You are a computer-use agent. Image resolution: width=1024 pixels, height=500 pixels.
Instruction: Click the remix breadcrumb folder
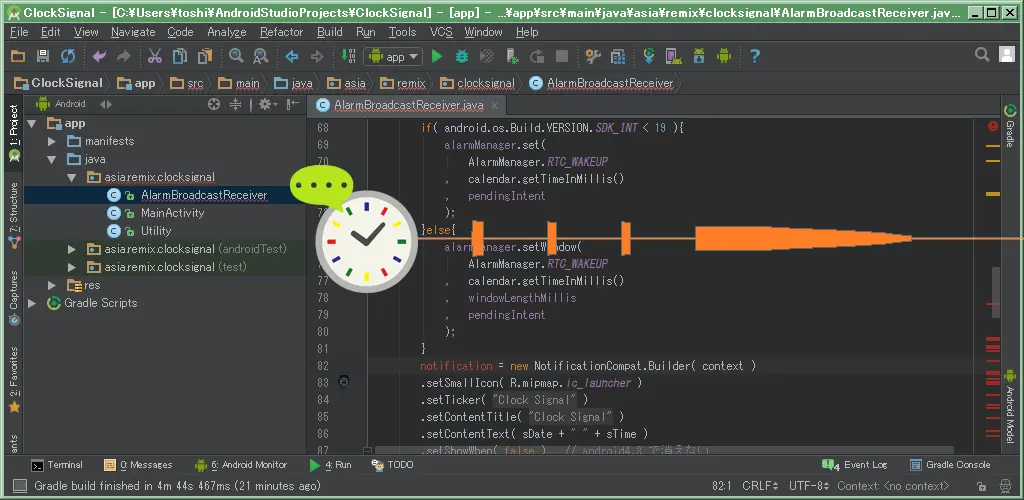pyautogui.click(x=403, y=83)
